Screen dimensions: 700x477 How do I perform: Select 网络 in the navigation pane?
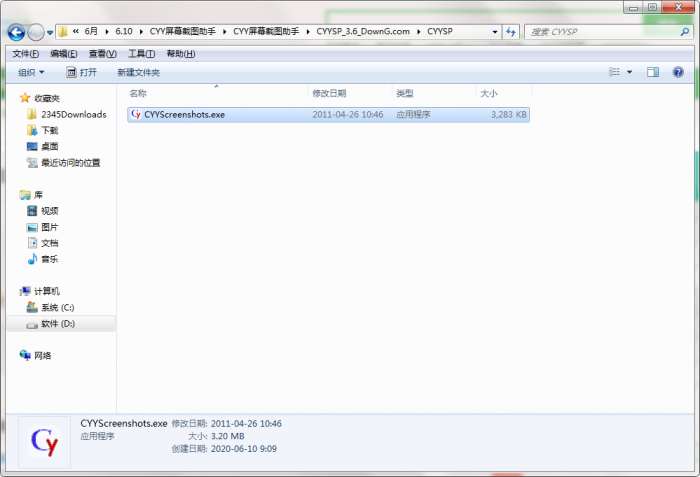pos(36,356)
